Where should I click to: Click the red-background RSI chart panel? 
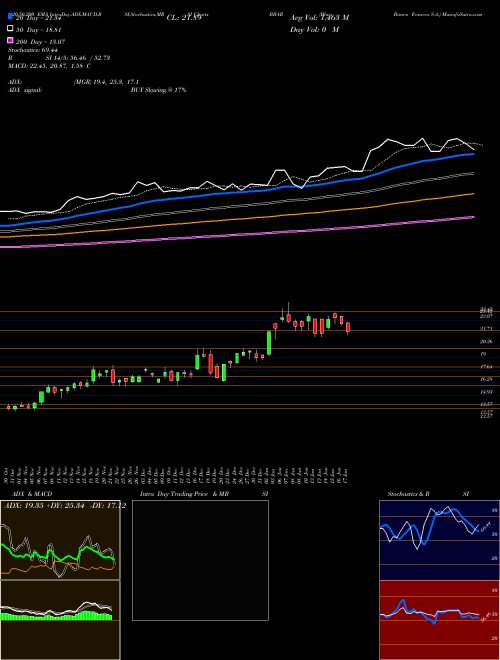point(439,620)
